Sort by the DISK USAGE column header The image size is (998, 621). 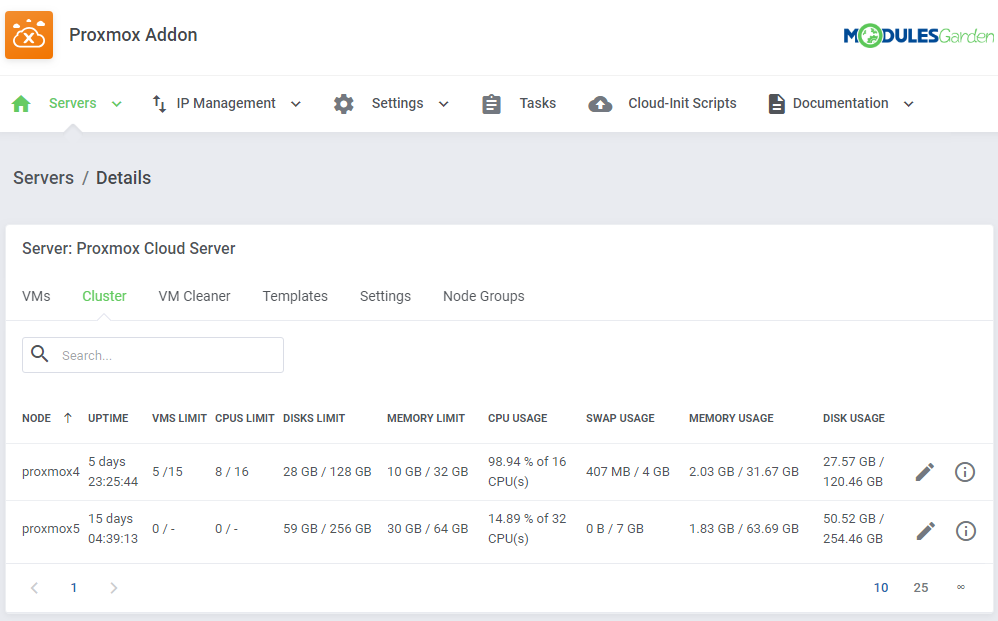[854, 418]
